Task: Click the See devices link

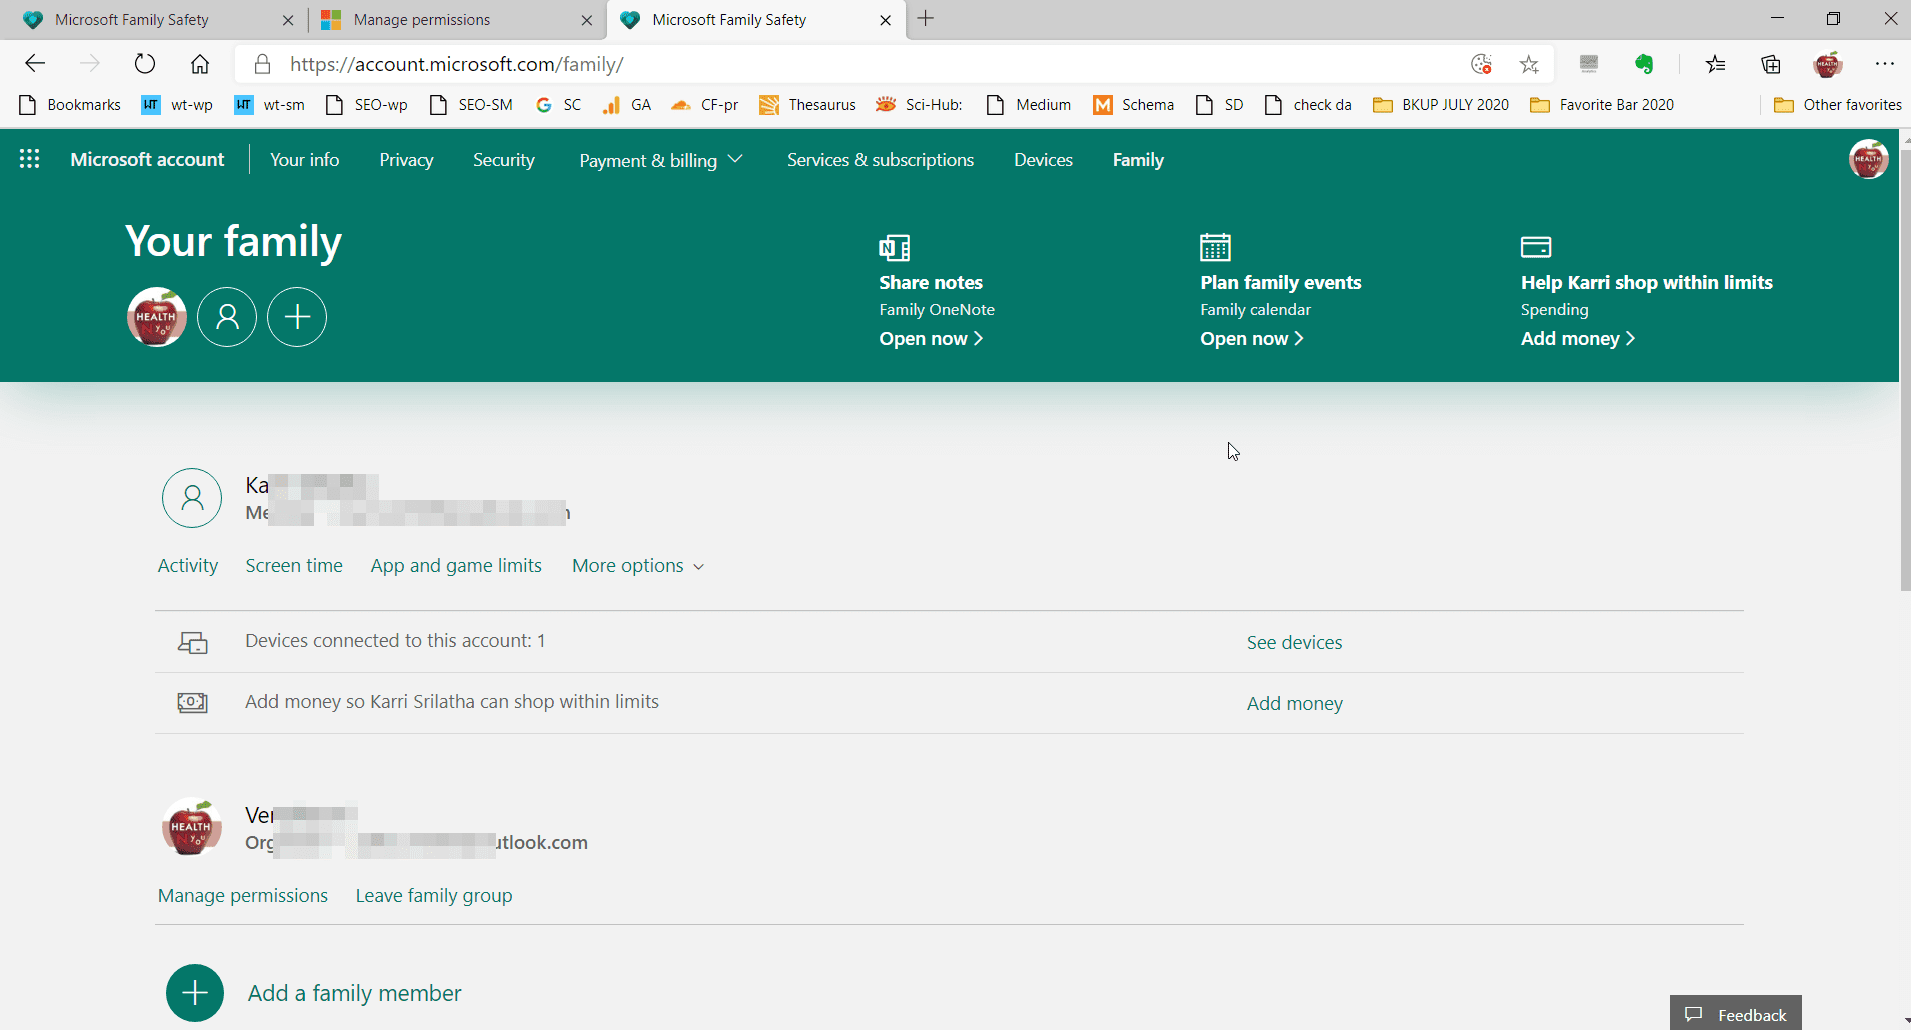Action: pos(1294,642)
